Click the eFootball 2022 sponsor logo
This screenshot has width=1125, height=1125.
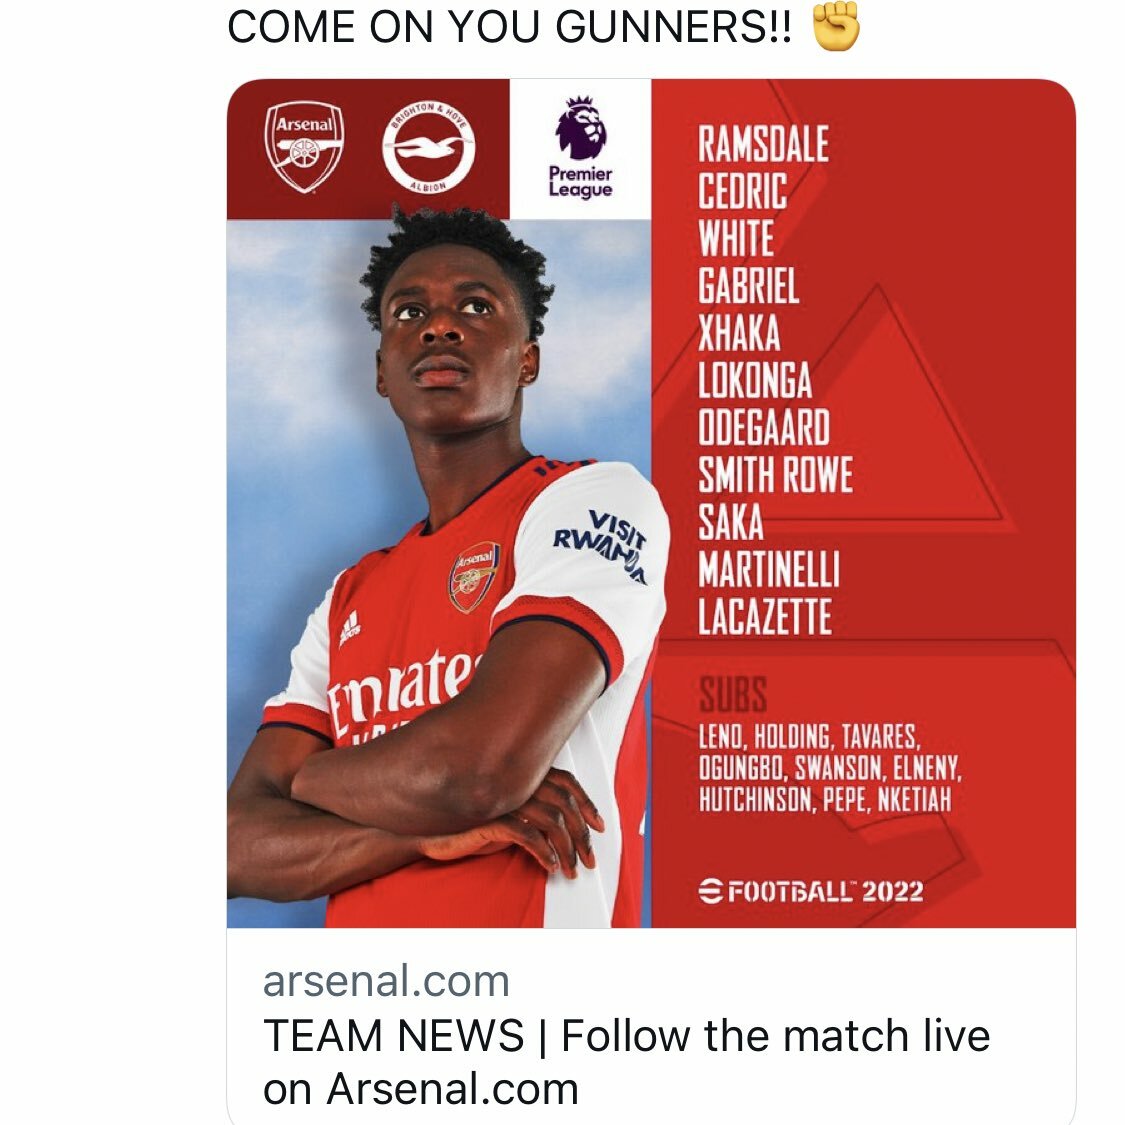pyautogui.click(x=811, y=891)
